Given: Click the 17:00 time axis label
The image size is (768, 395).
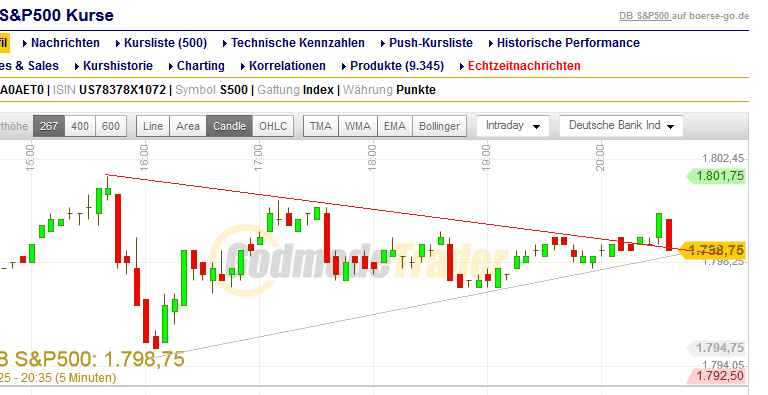Looking at the screenshot, I should click(x=258, y=157).
